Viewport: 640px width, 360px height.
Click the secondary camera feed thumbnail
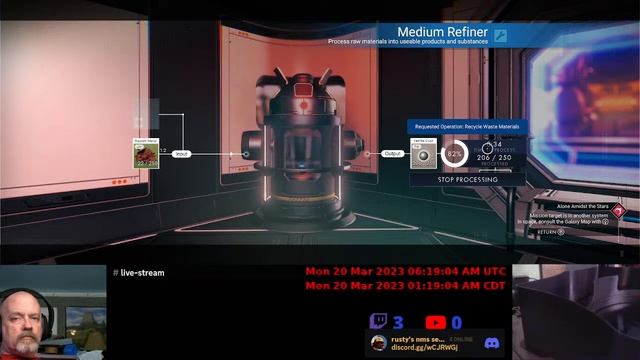576,312
